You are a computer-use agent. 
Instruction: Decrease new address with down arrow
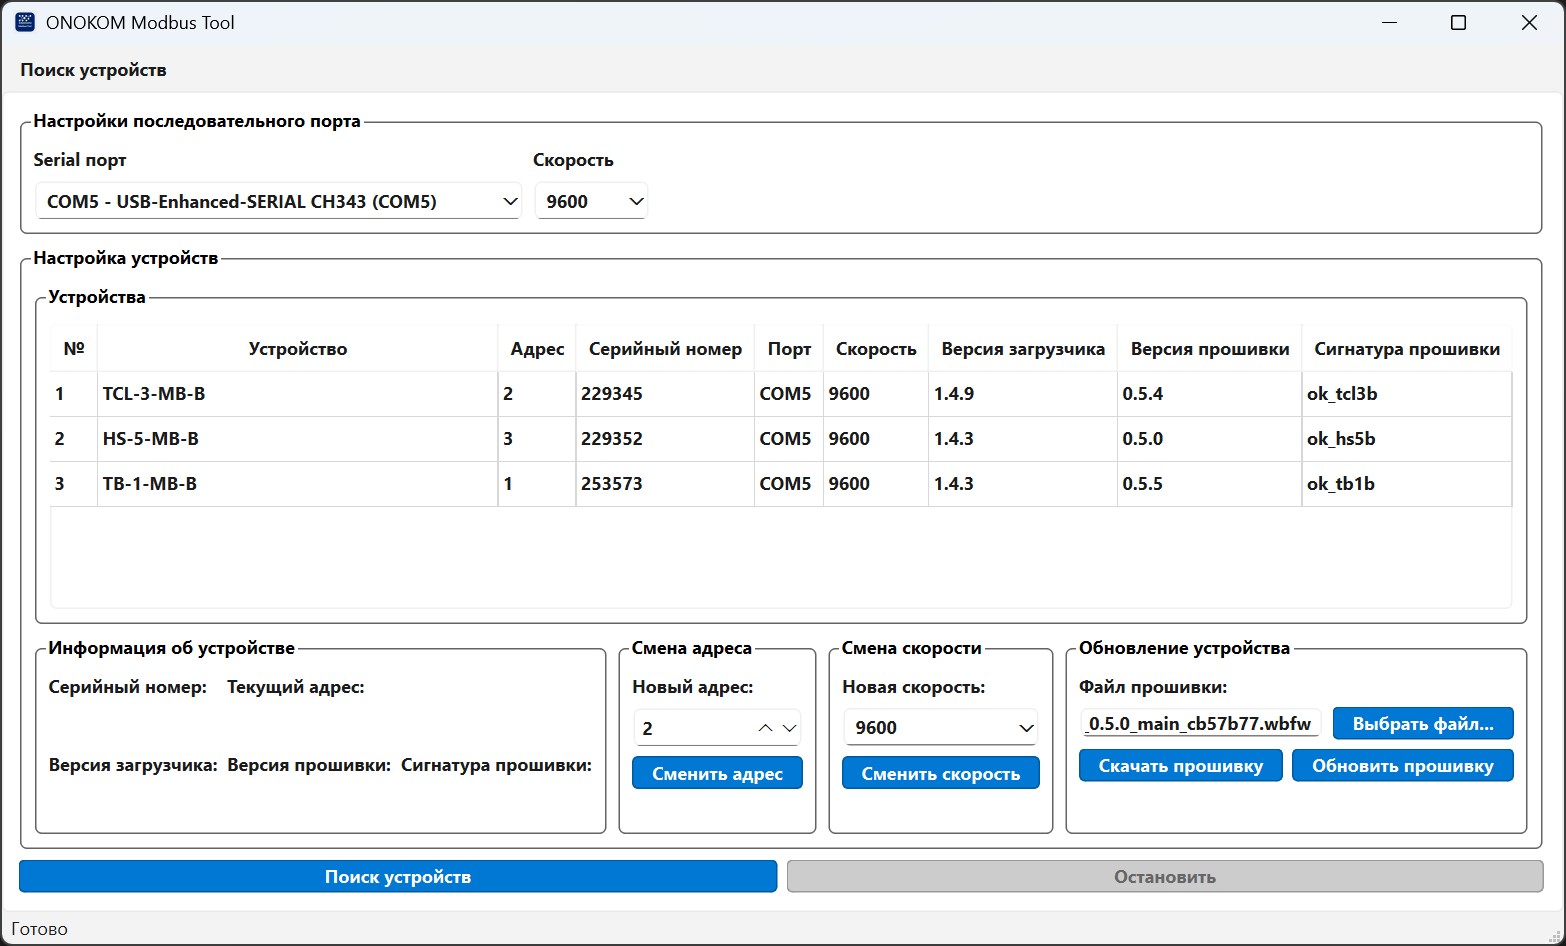coord(790,728)
